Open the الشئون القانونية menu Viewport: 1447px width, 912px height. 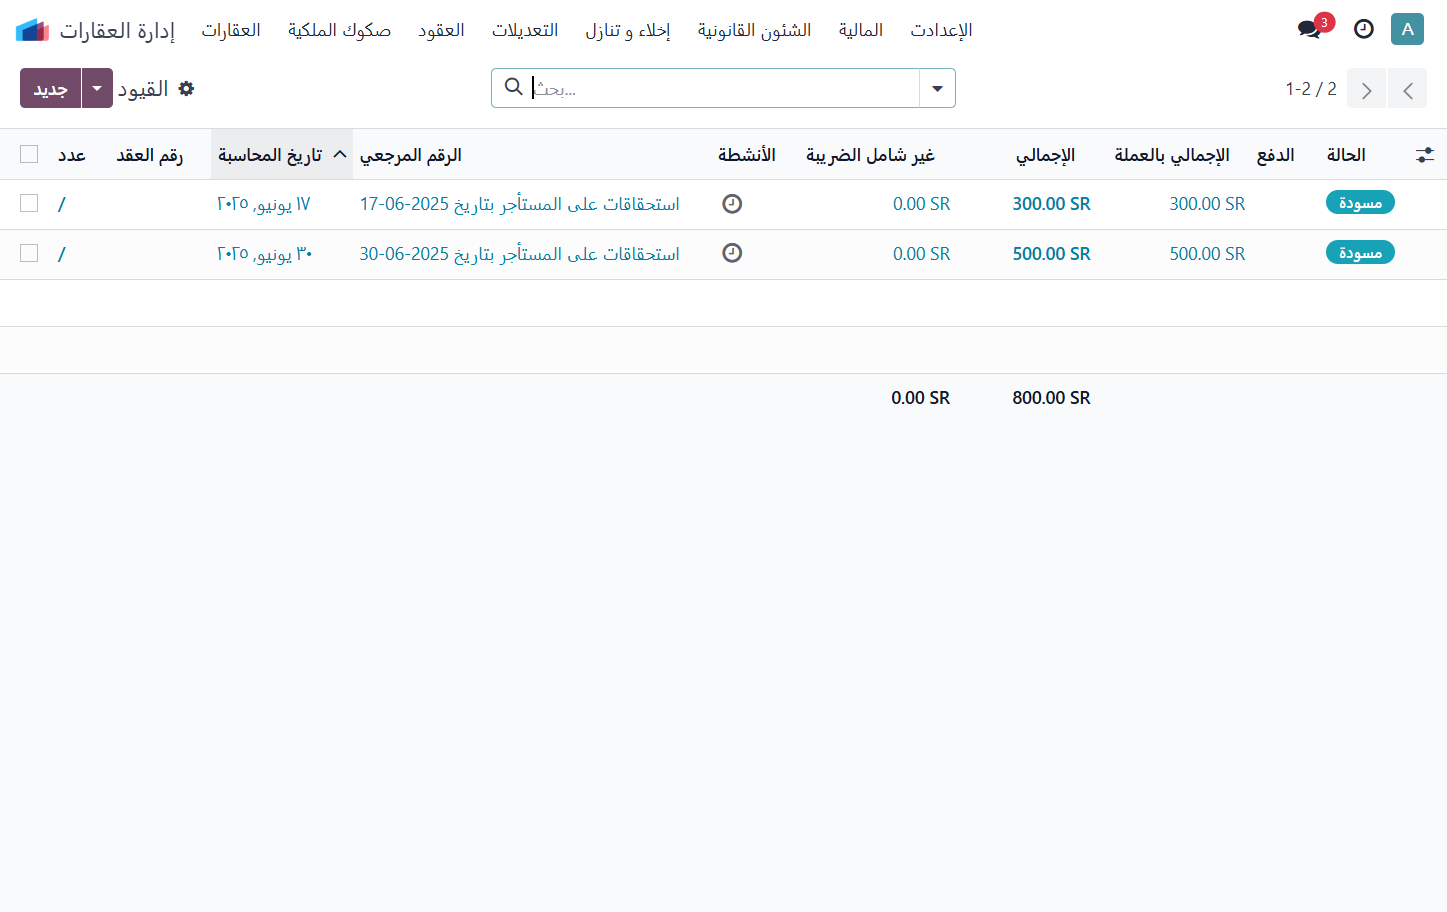[x=754, y=30]
